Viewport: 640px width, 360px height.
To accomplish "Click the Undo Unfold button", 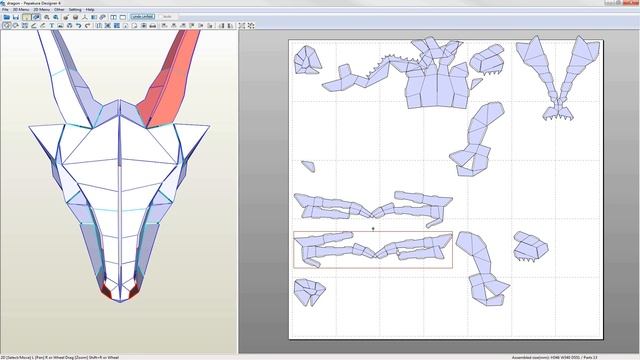I will click(x=142, y=17).
